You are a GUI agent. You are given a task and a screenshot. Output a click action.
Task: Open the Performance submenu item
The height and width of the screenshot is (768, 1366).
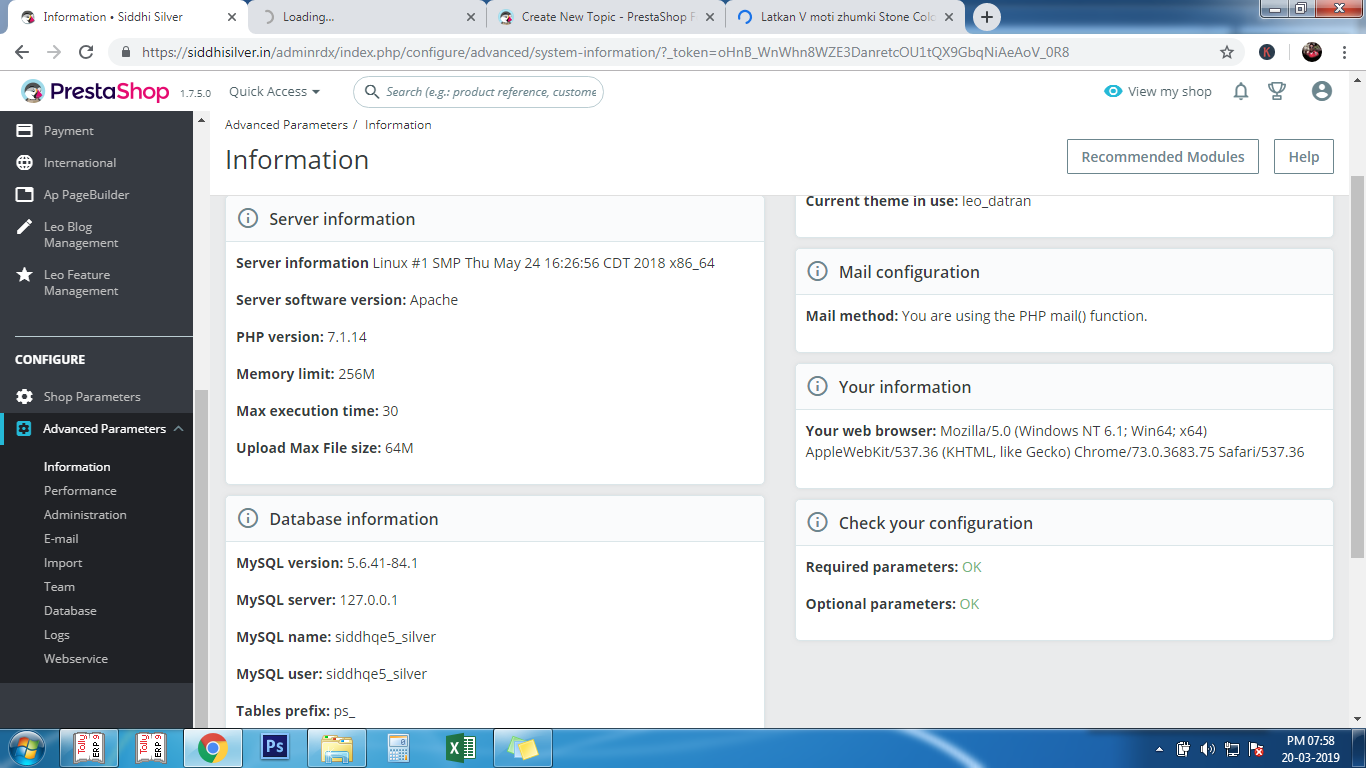pos(80,491)
